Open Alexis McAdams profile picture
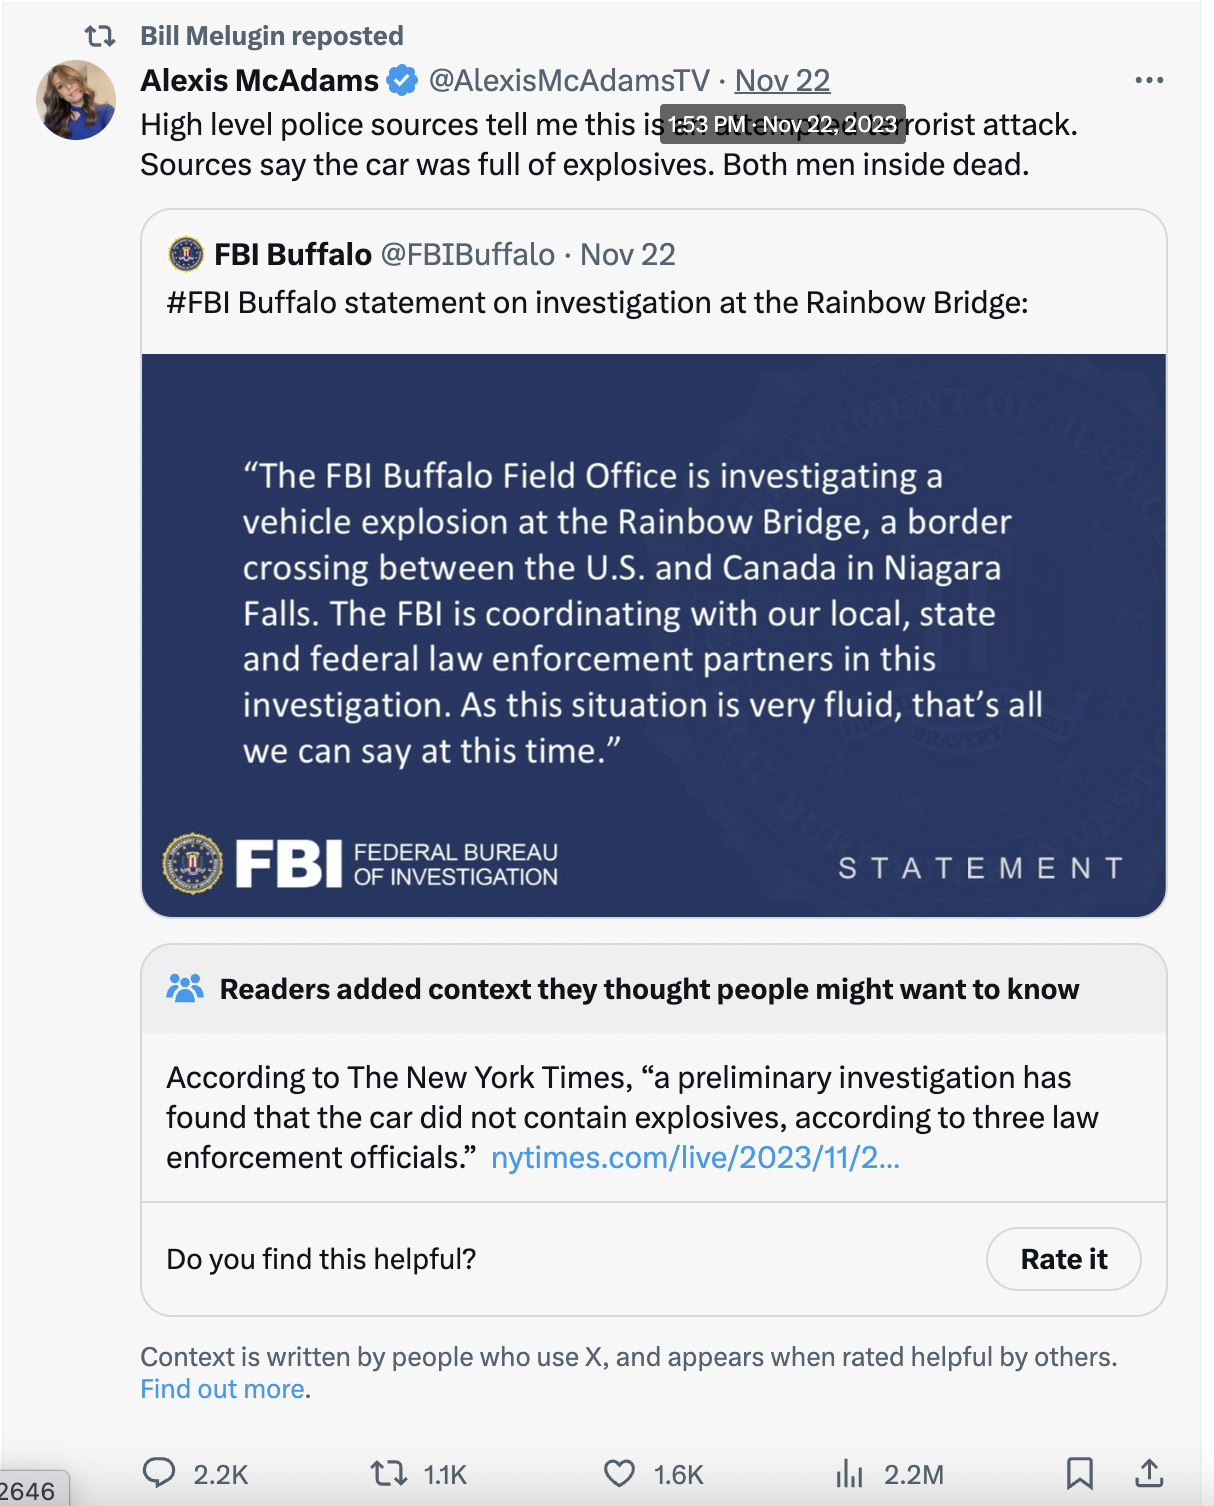 (76, 100)
